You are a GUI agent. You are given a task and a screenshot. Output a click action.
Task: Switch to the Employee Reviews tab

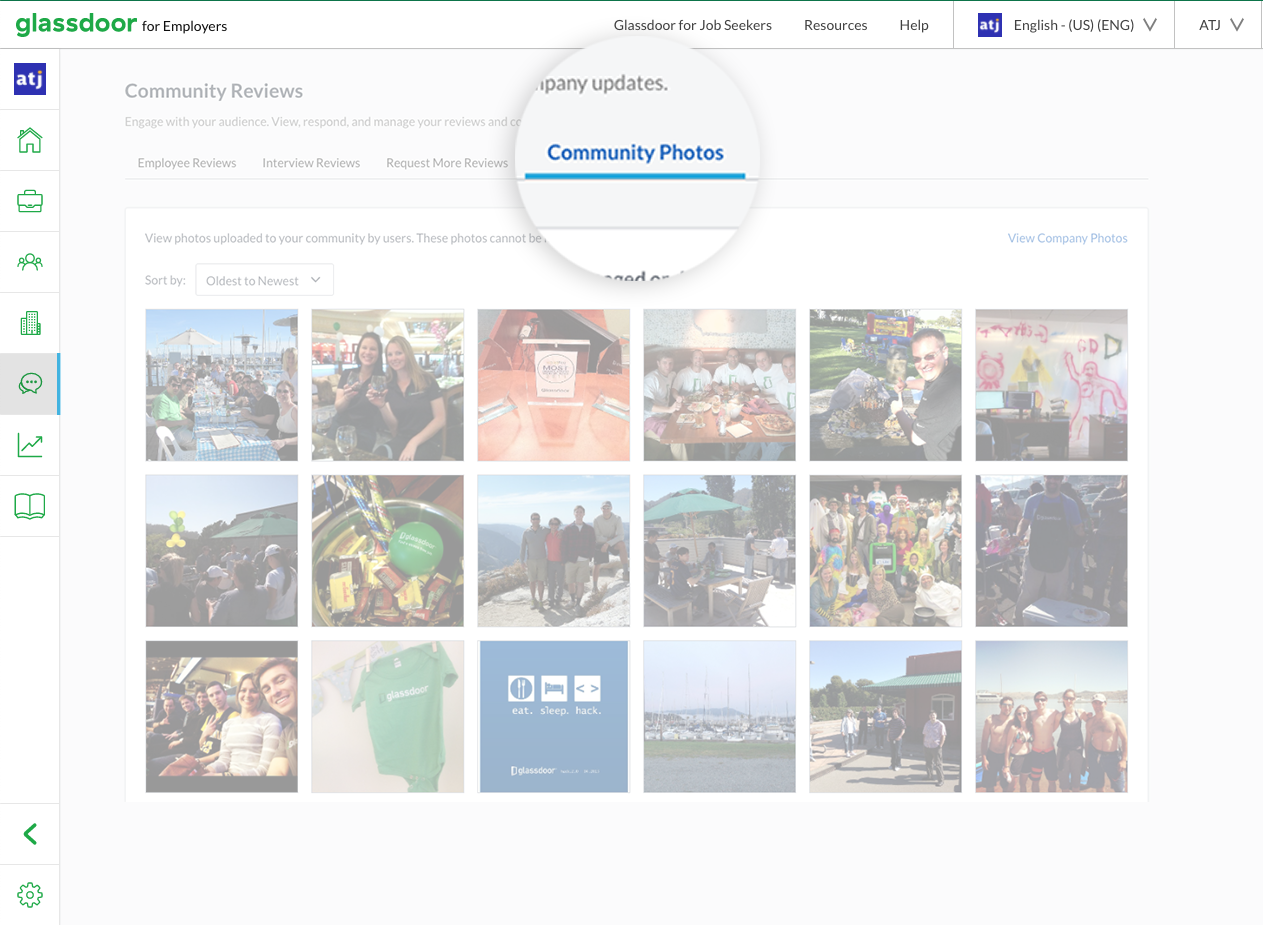186,162
